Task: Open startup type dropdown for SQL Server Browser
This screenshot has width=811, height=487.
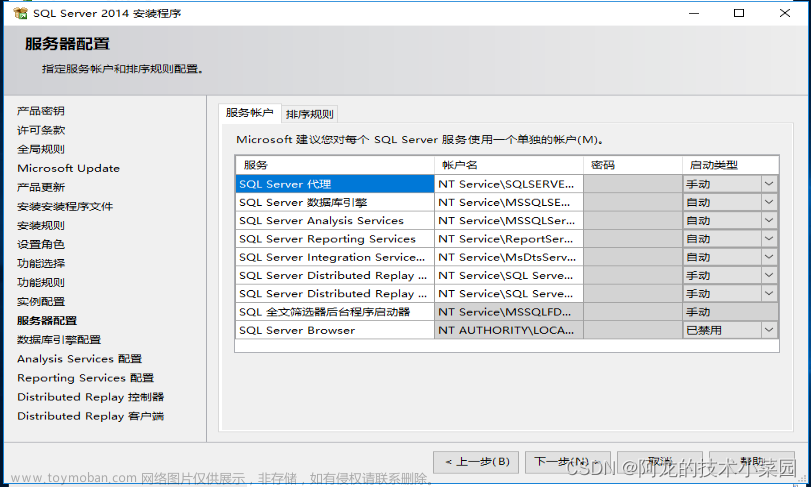Action: point(769,330)
